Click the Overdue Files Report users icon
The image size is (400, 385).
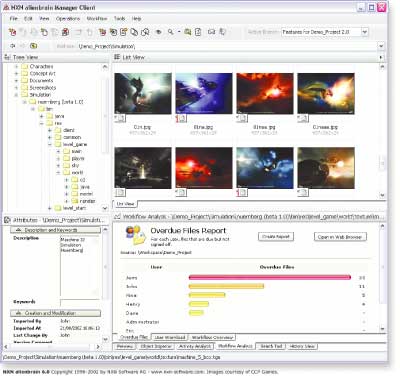point(135,235)
